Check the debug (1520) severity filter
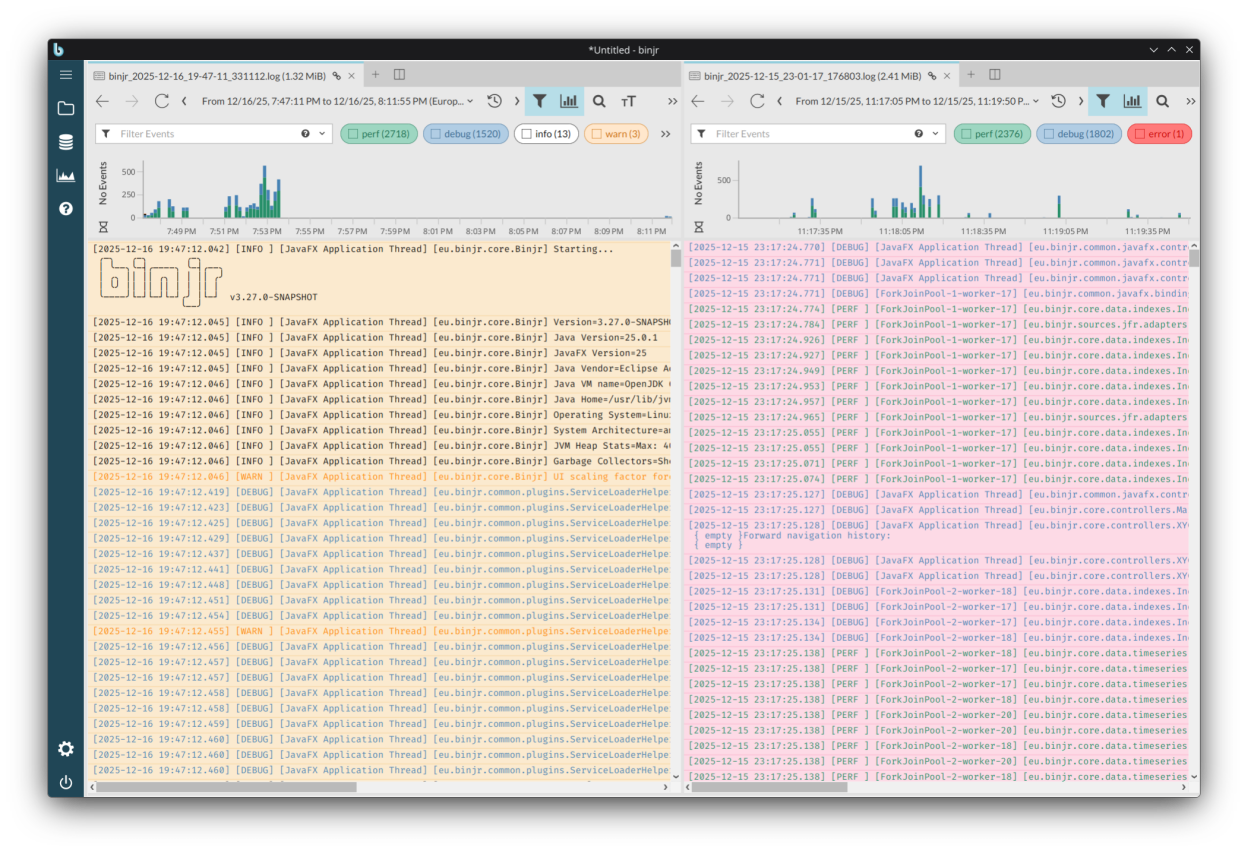Image resolution: width=1248 pixels, height=854 pixels. click(x=466, y=134)
